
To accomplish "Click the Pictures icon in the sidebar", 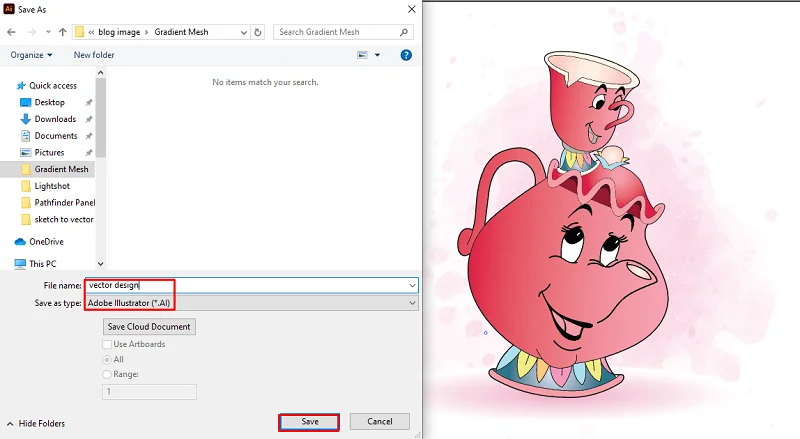I will point(25,152).
